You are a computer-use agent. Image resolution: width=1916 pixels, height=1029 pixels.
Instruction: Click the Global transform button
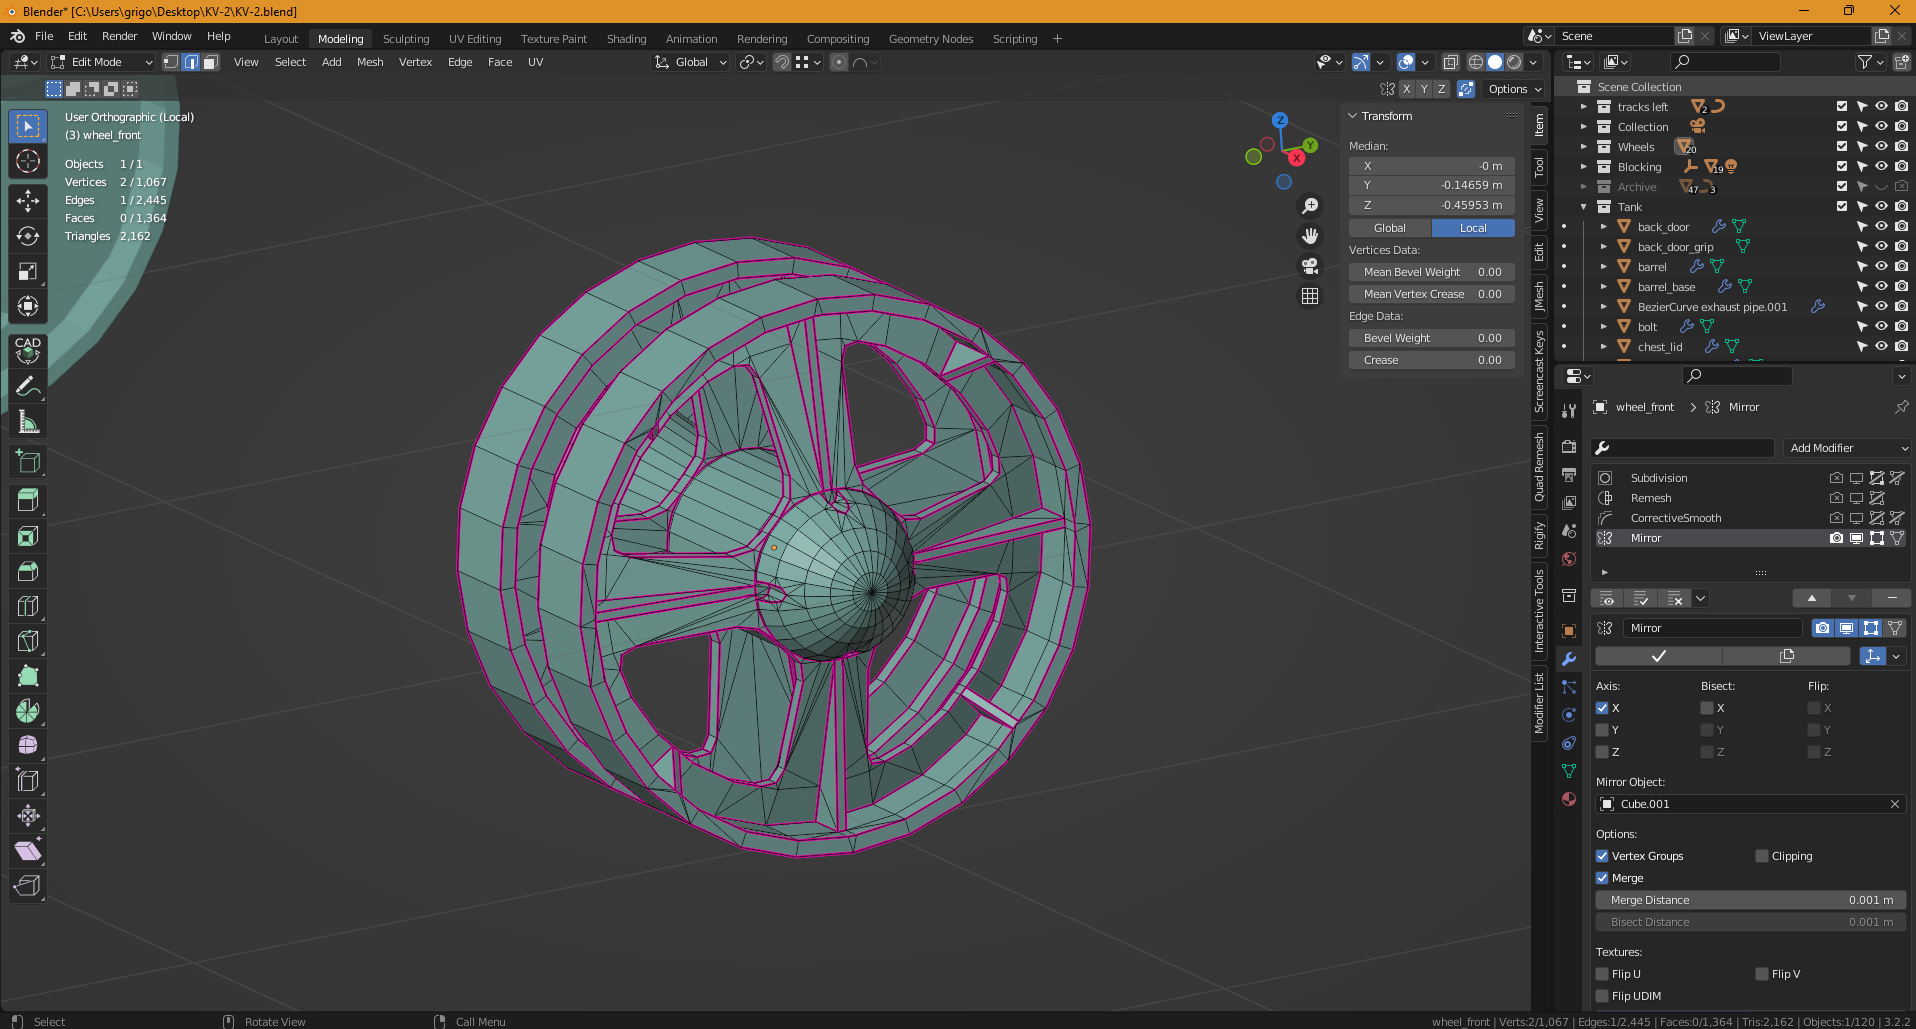pos(1389,228)
